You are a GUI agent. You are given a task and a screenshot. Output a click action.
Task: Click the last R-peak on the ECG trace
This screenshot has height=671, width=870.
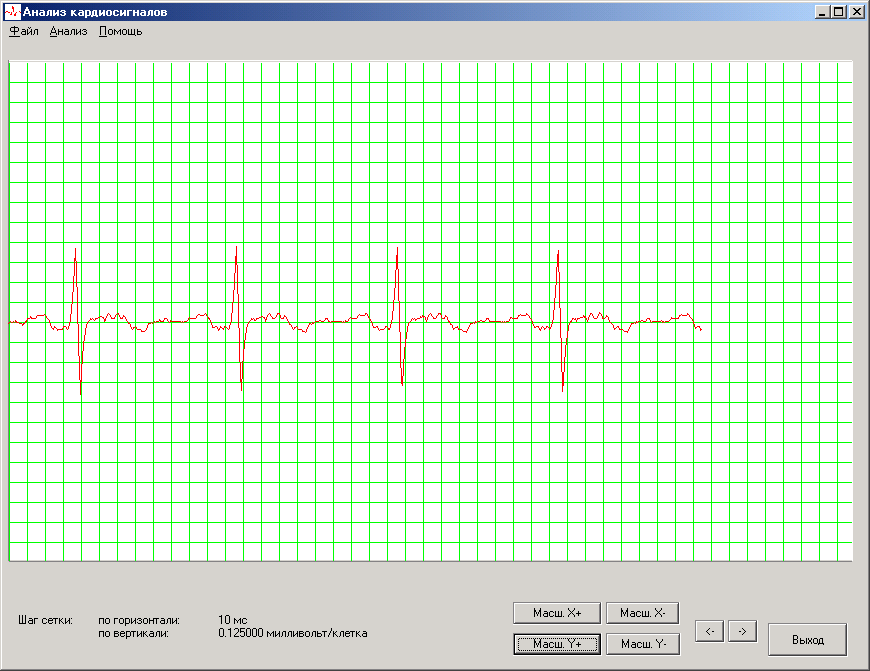[x=558, y=253]
